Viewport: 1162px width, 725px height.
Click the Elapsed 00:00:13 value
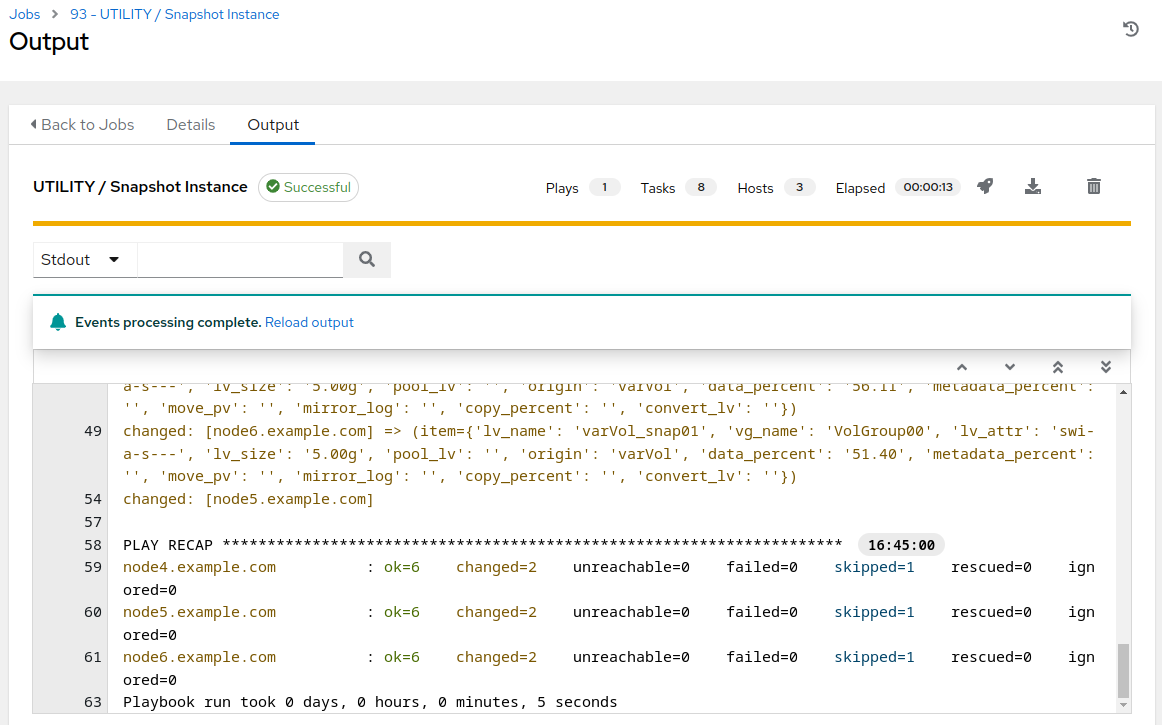tap(928, 187)
